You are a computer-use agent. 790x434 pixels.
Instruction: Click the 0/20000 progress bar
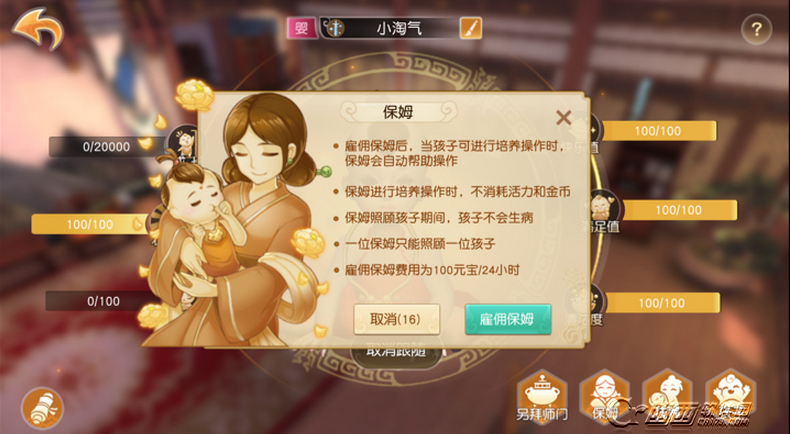pos(107,147)
